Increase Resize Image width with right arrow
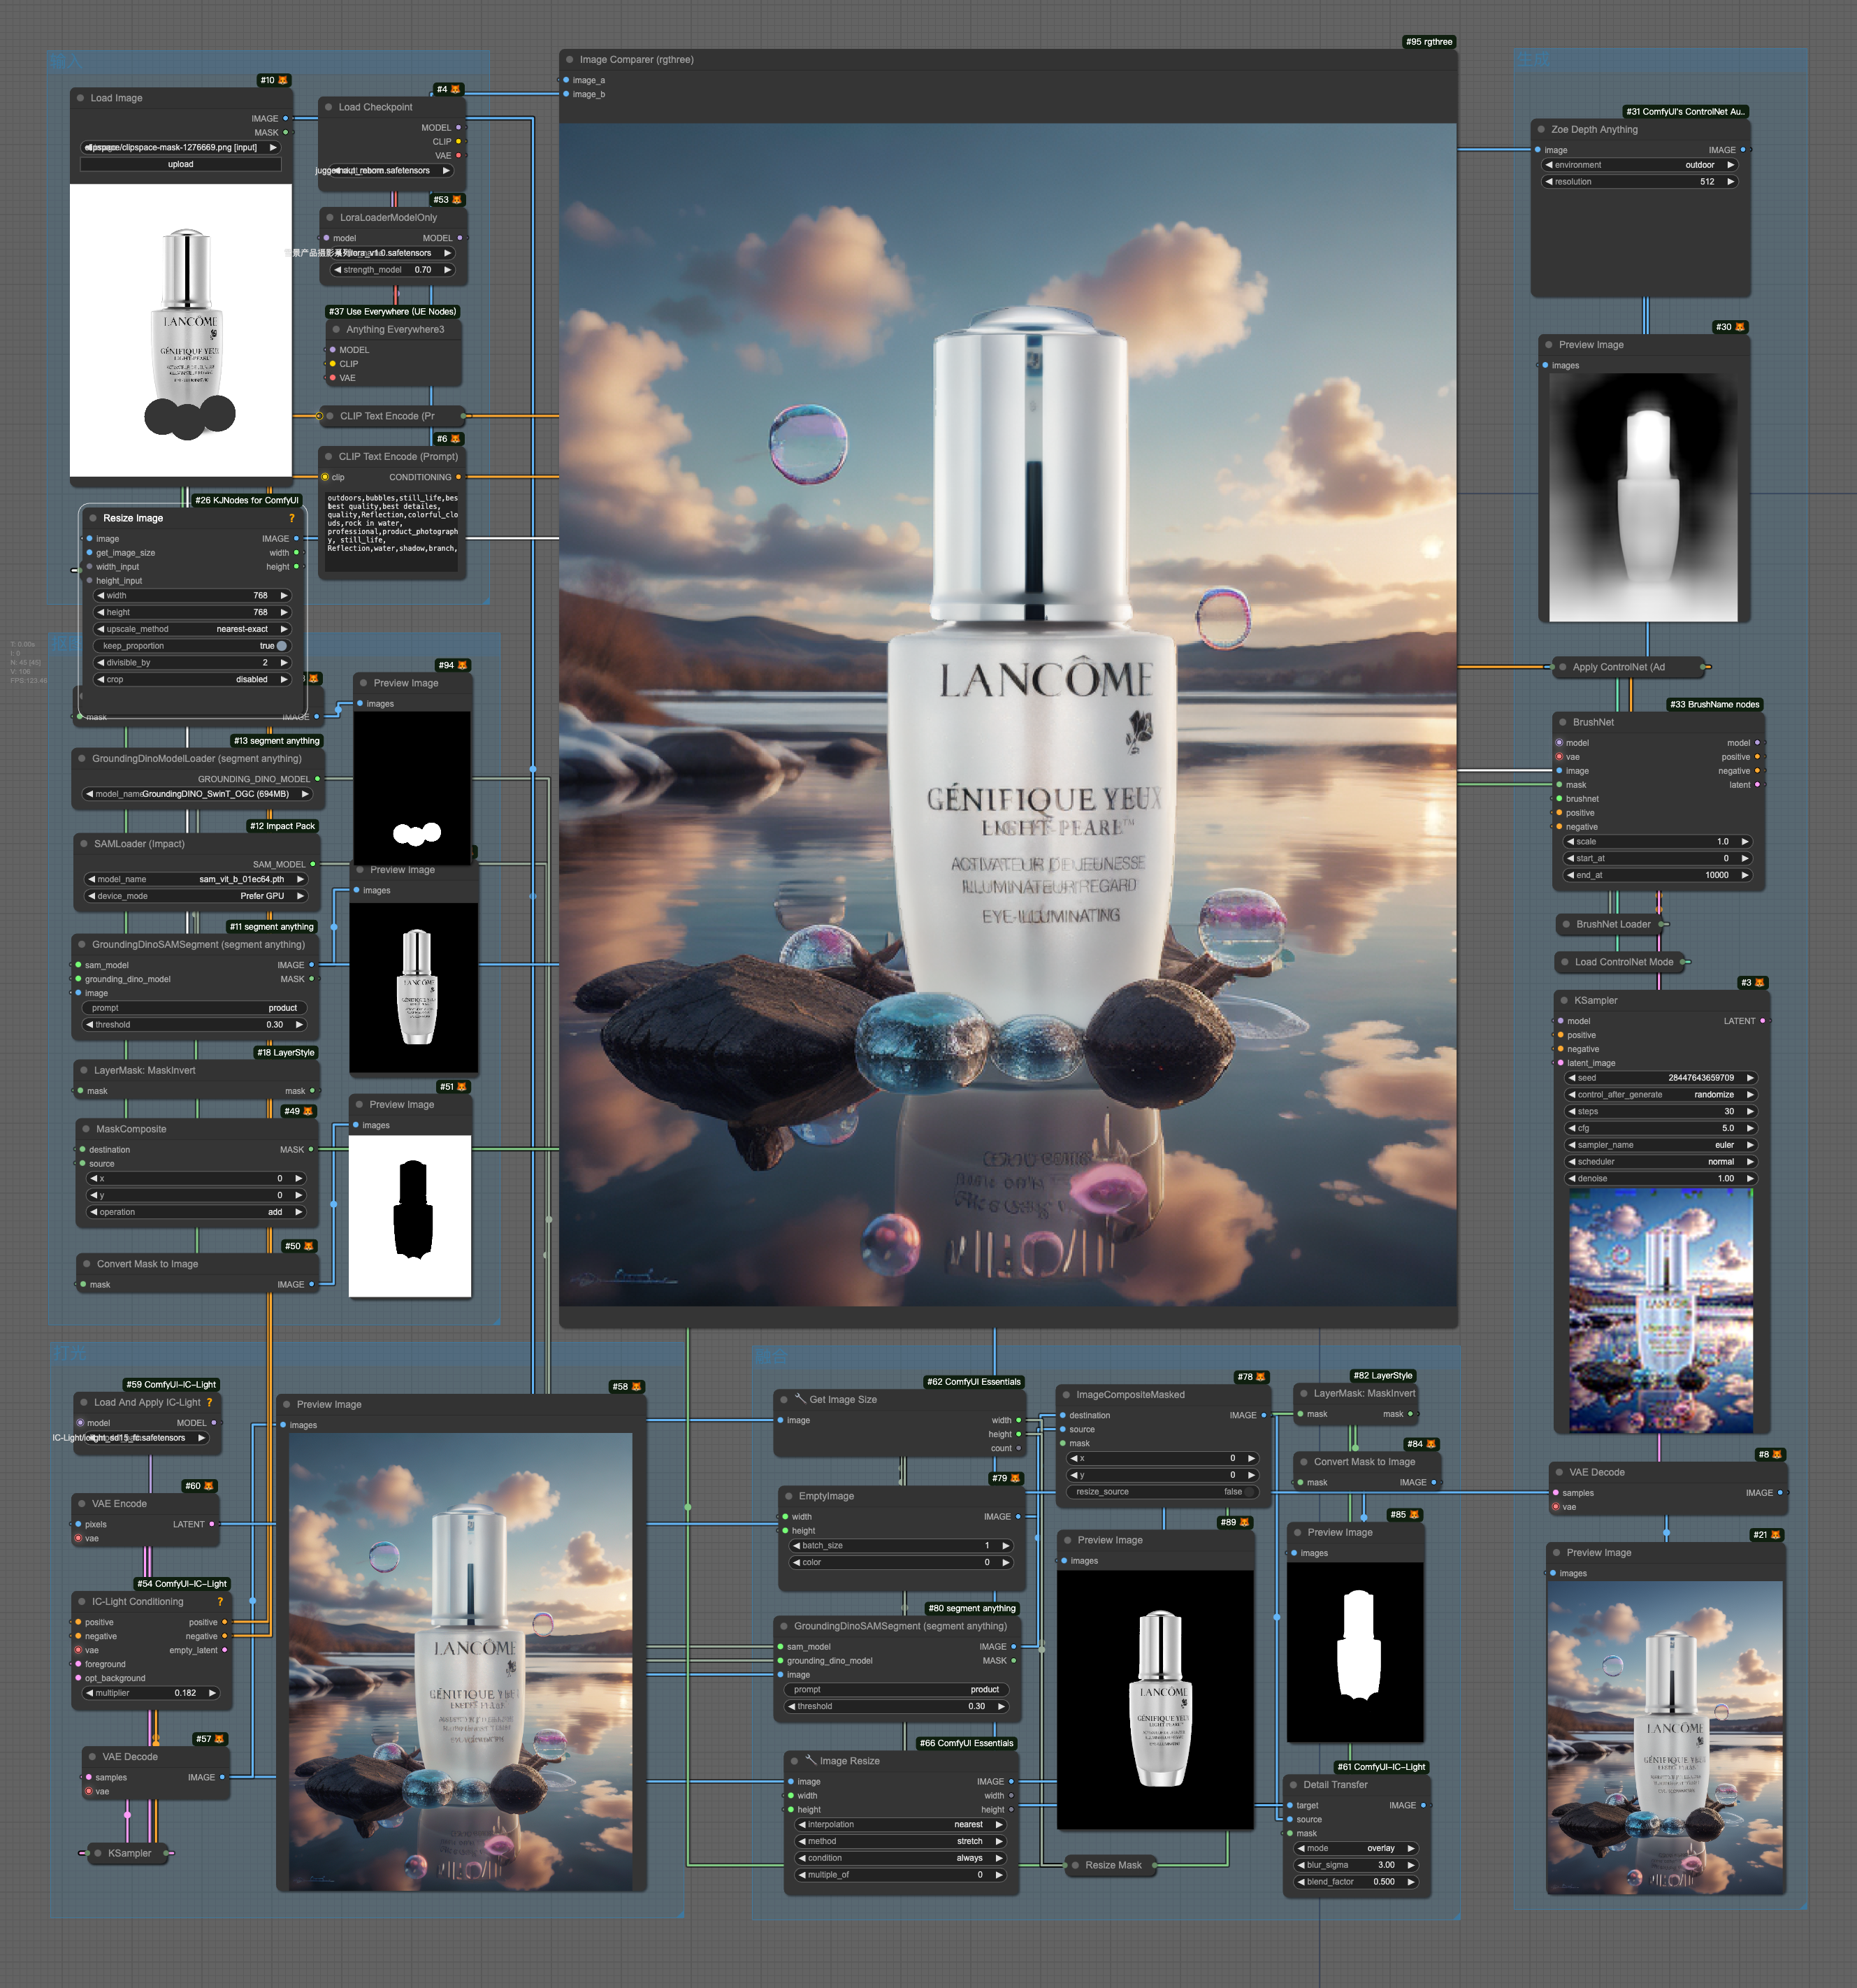 point(284,596)
